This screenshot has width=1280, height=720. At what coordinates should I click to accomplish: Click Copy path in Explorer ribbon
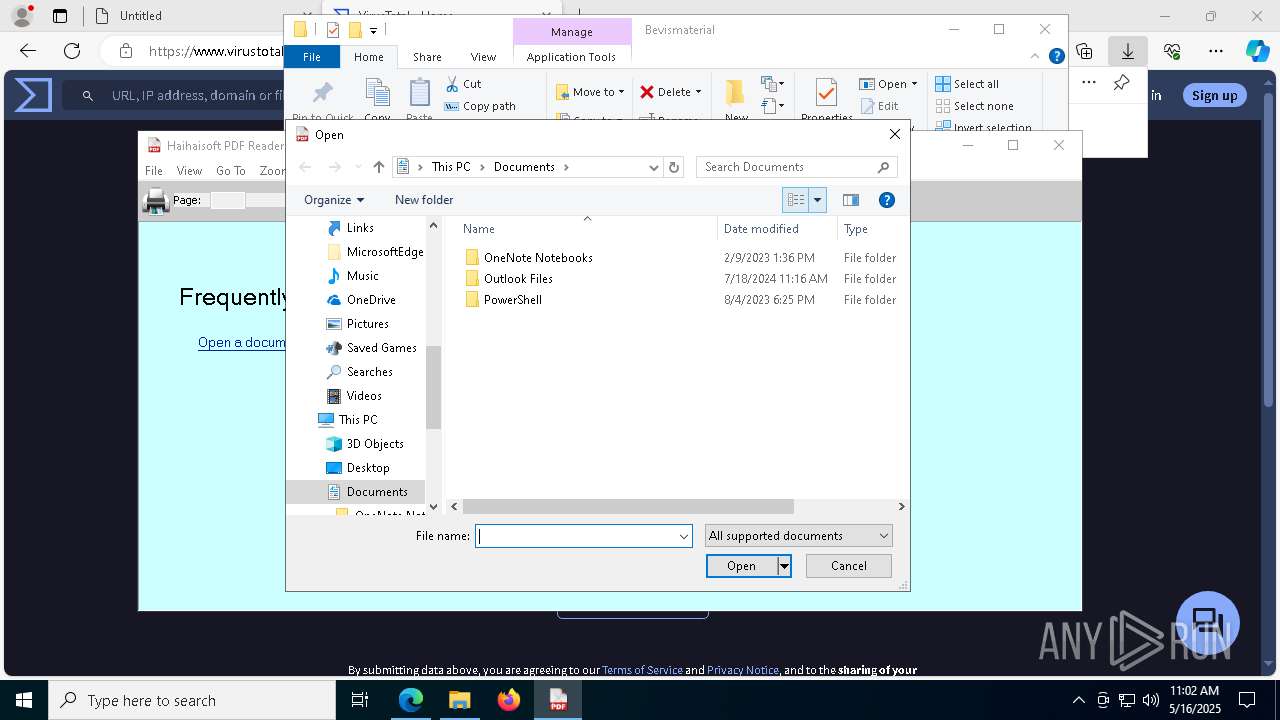point(480,106)
